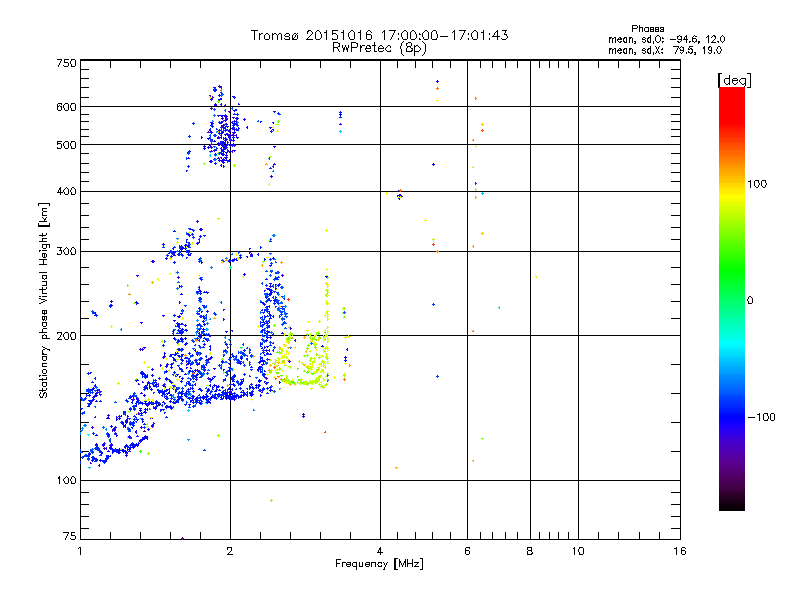Click the 'RwPretec (8p)' subtitle
Screen dimensions: 800x600
click(x=379, y=48)
